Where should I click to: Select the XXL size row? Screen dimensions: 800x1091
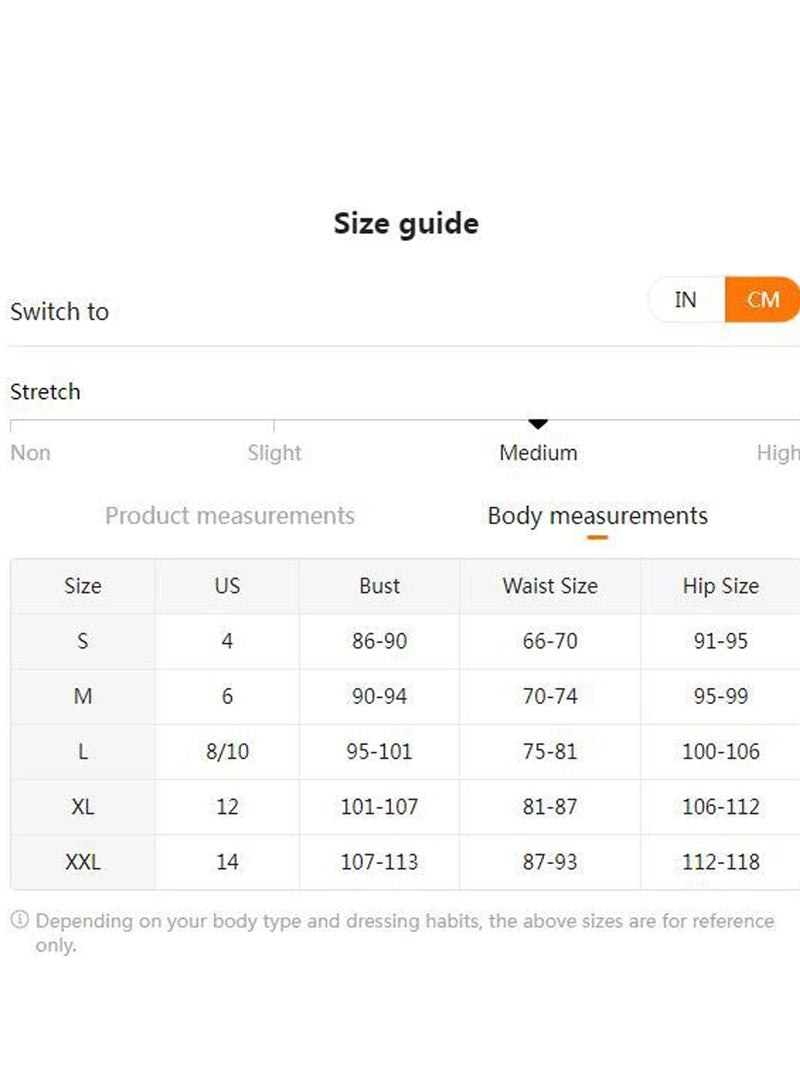(83, 861)
